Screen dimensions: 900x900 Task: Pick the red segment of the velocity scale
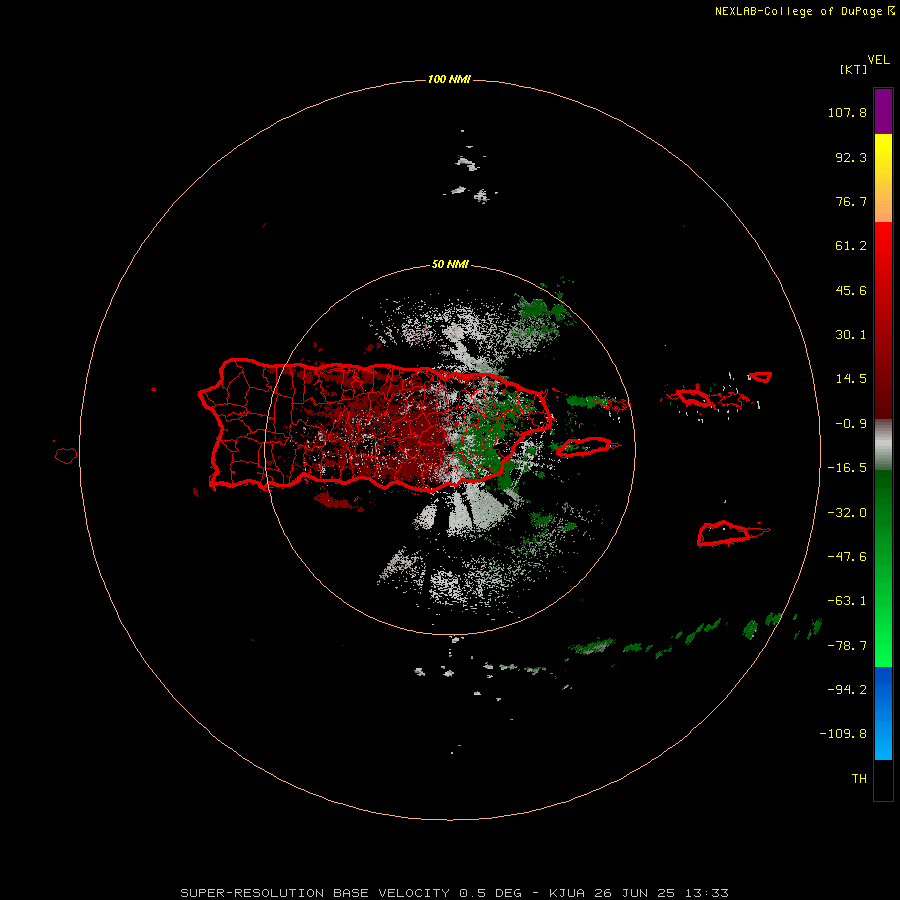(883, 320)
